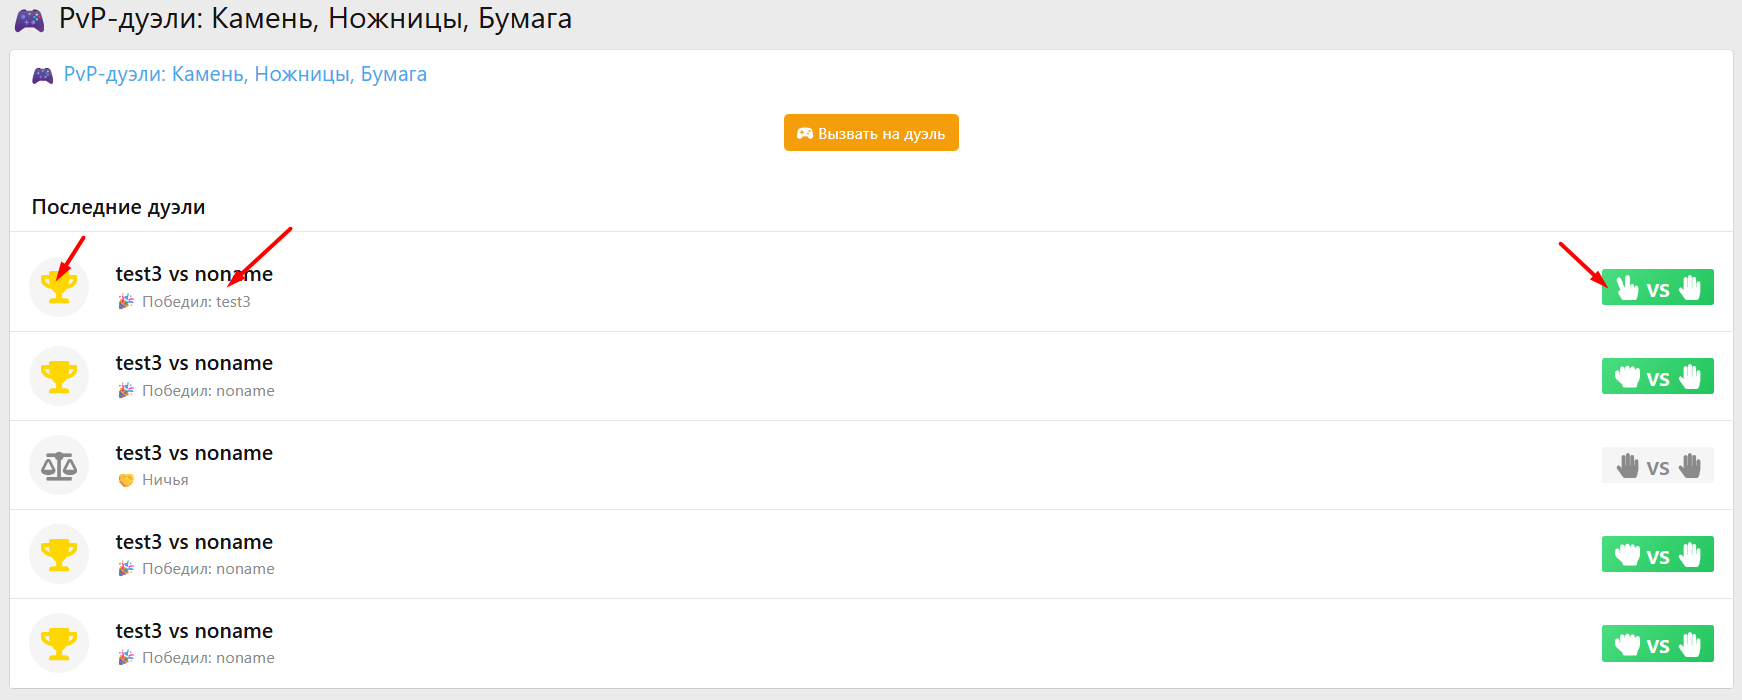
Task: Click the trophy icon in the fourth duel row
Action: [x=59, y=554]
